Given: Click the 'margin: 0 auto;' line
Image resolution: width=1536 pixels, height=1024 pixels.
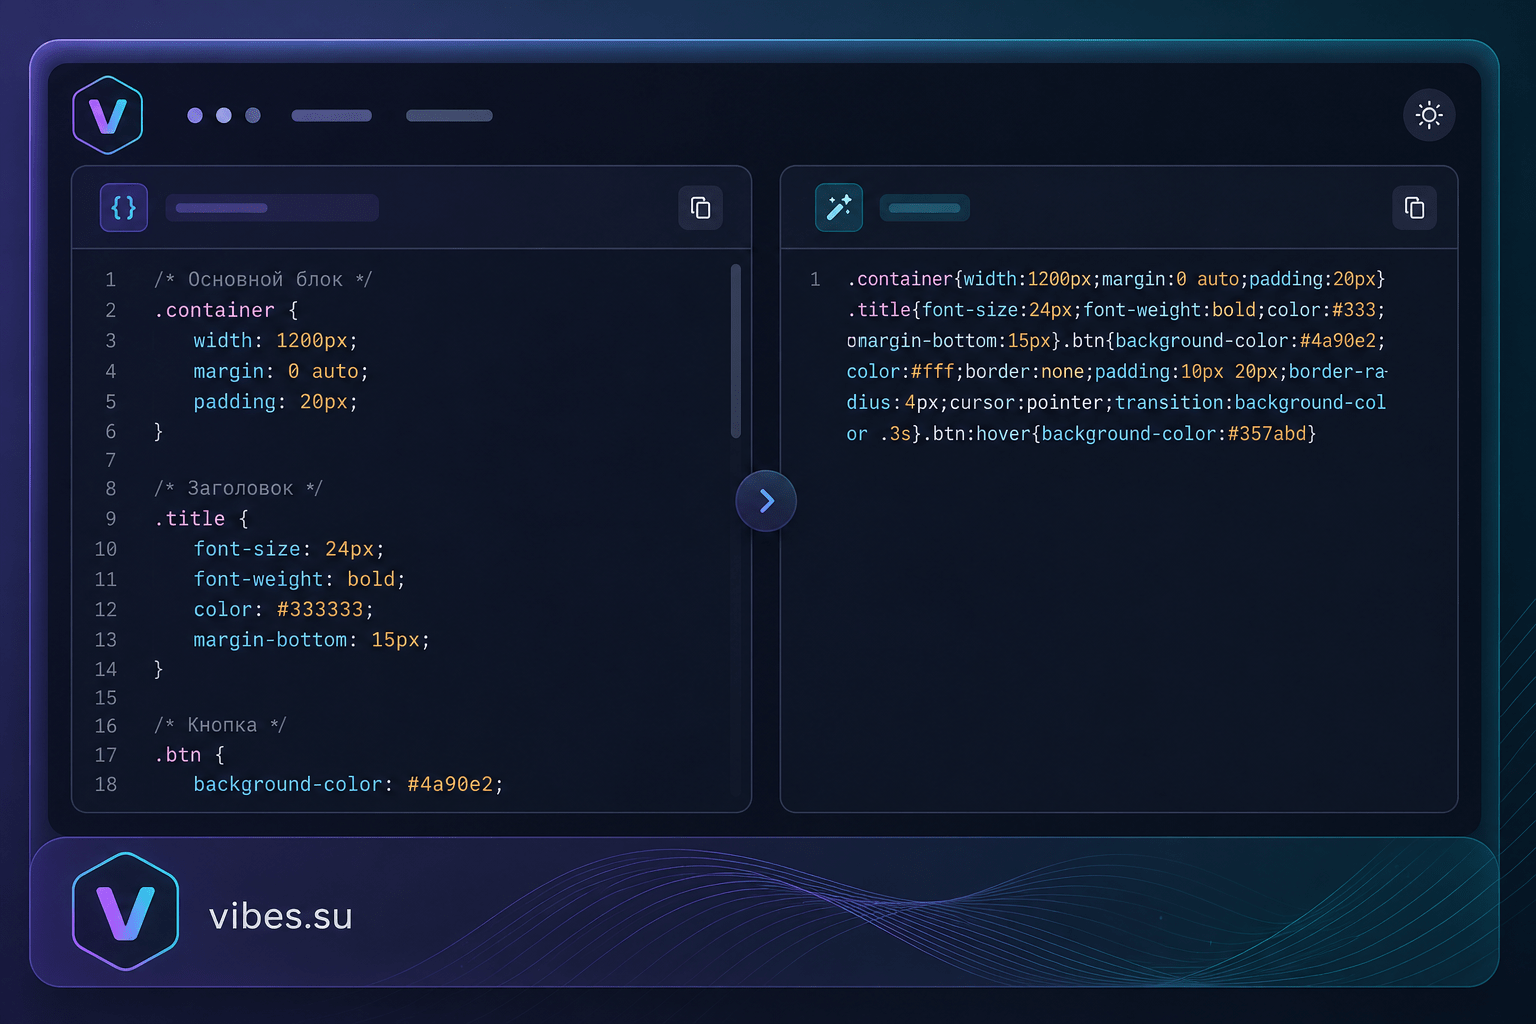Looking at the screenshot, I should point(281,371).
